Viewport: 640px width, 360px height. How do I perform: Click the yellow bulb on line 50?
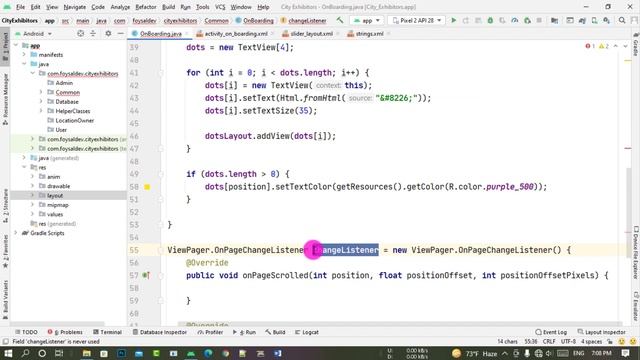147,187
